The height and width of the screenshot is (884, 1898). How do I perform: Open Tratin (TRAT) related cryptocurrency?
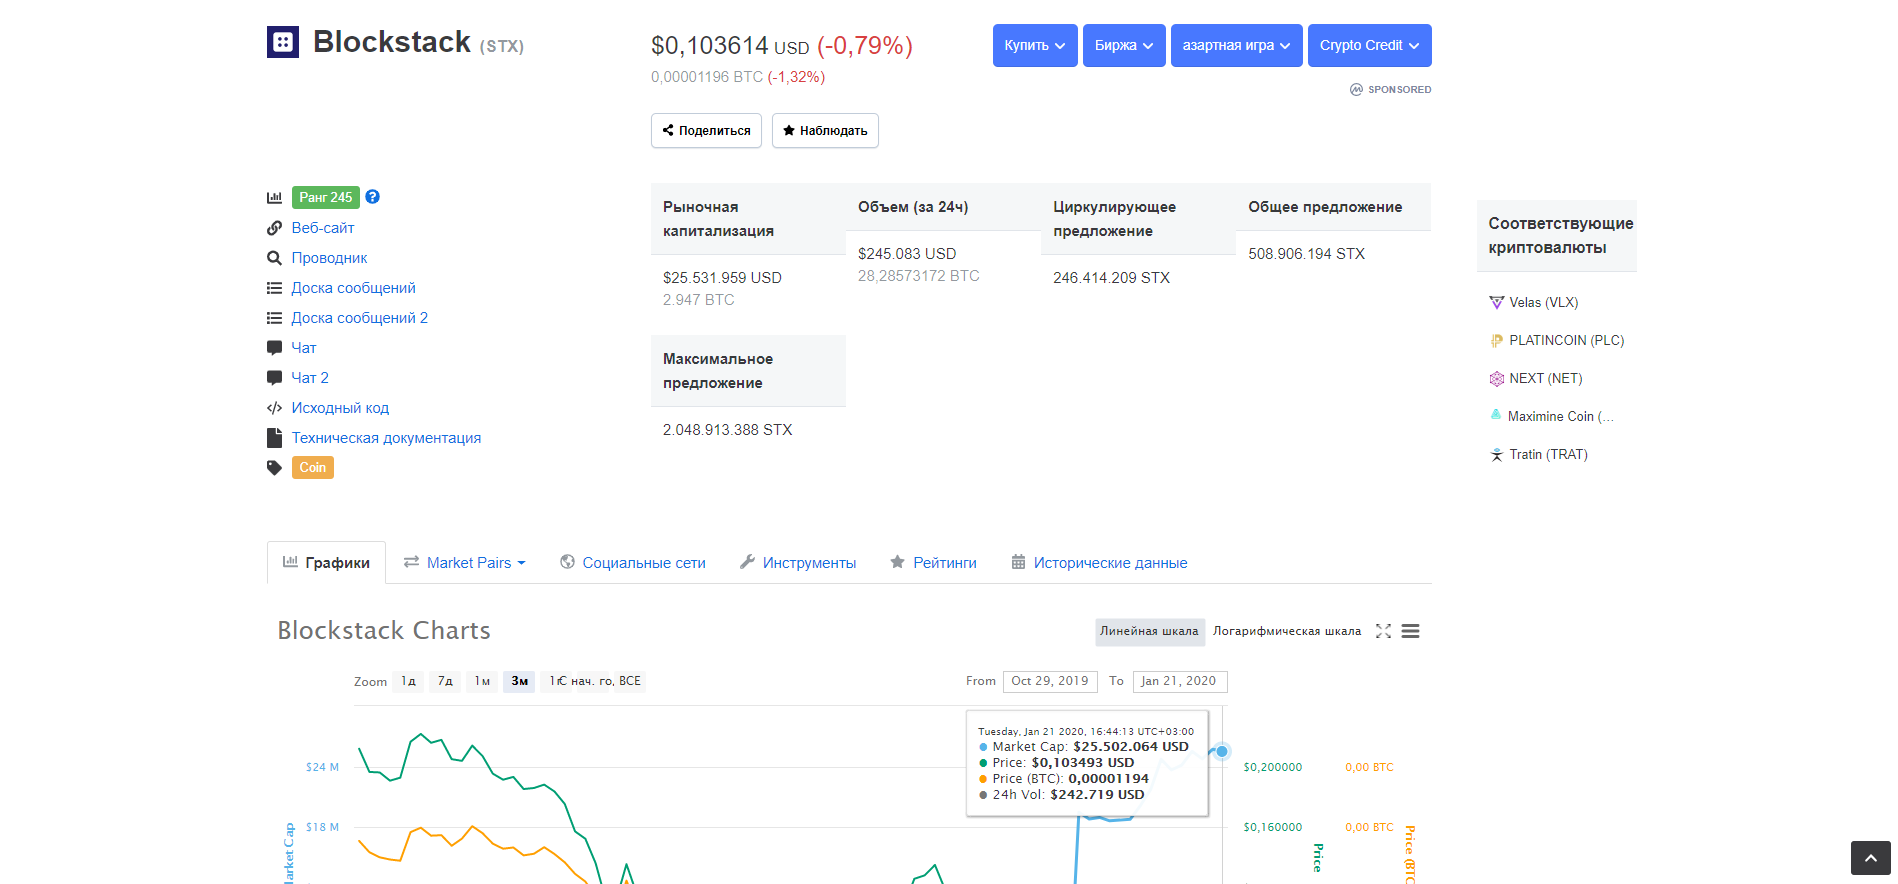tap(1548, 454)
